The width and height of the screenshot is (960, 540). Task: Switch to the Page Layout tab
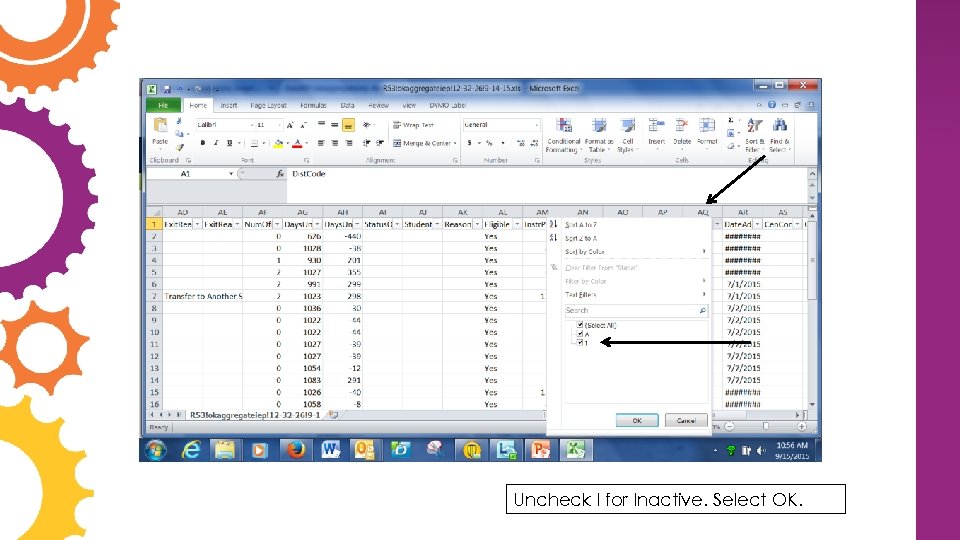tap(268, 105)
